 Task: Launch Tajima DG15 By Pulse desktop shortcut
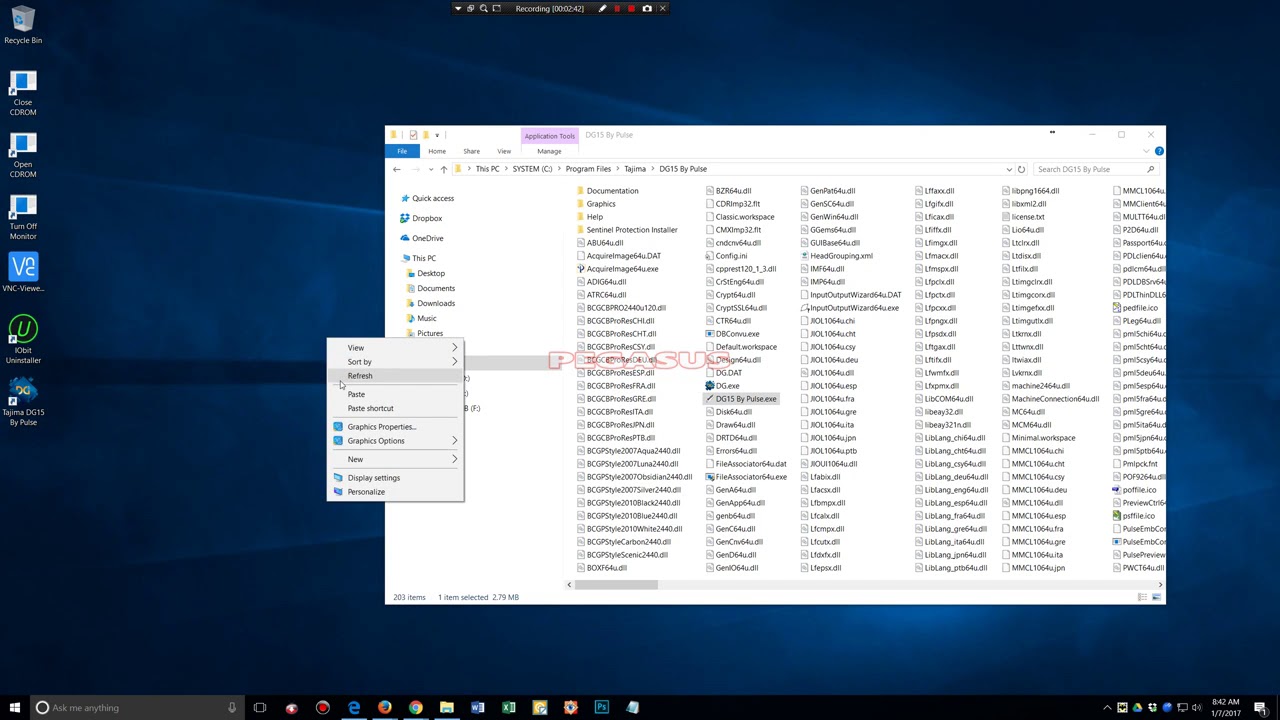pos(22,402)
